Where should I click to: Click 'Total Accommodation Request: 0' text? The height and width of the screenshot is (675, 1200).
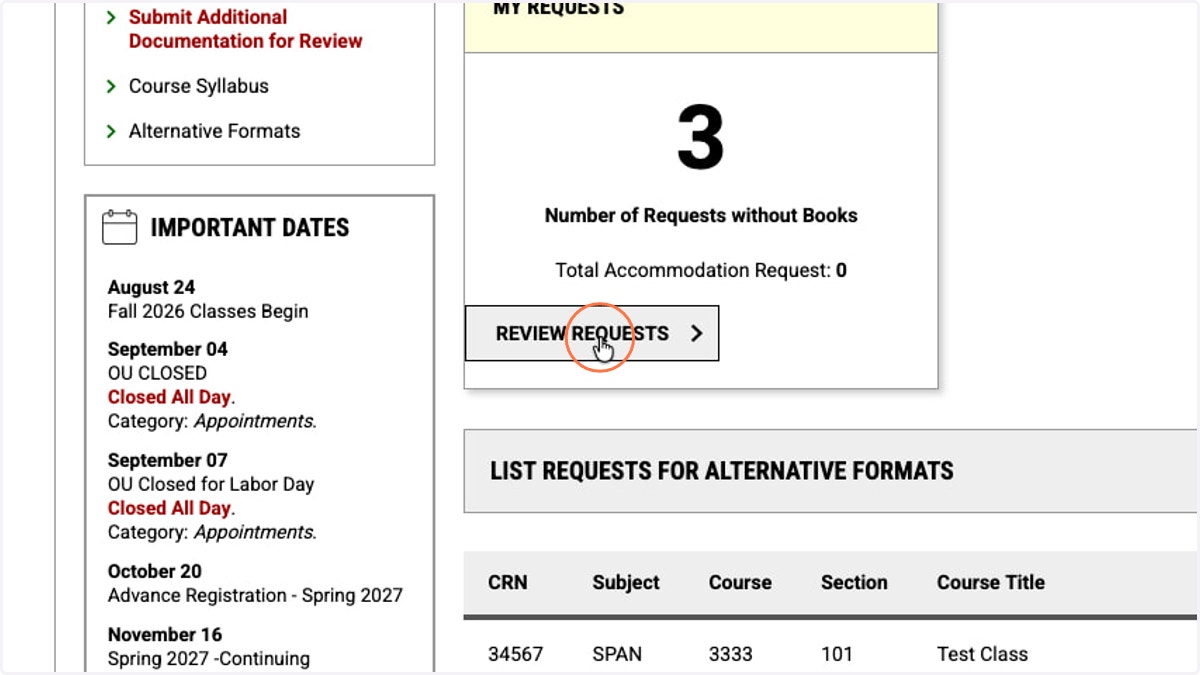click(701, 270)
